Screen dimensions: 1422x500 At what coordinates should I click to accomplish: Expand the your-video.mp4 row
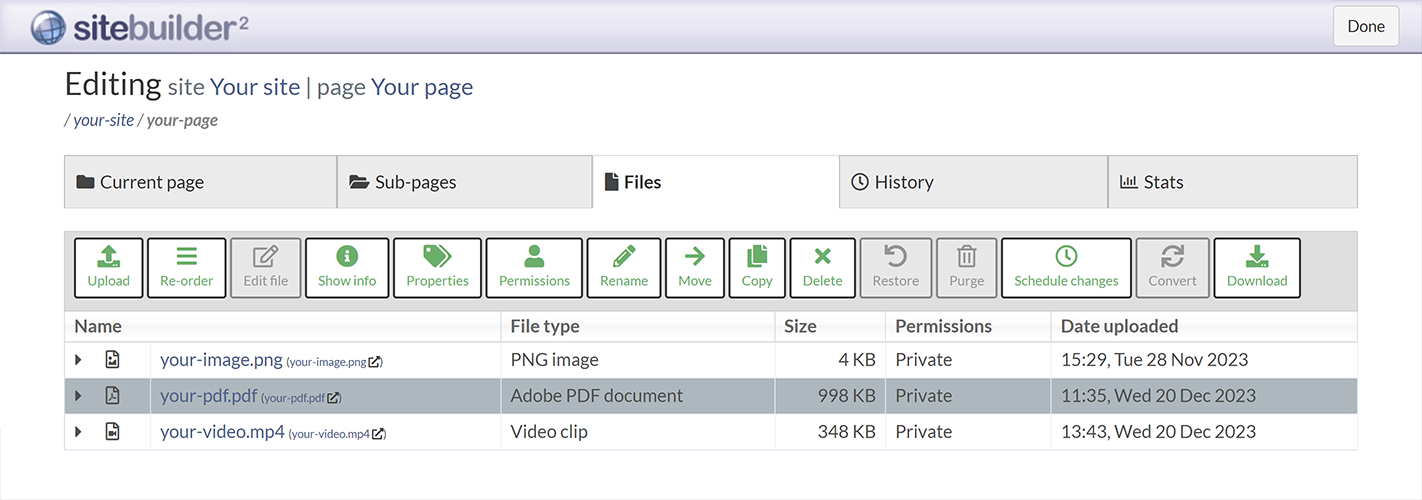tap(79, 432)
